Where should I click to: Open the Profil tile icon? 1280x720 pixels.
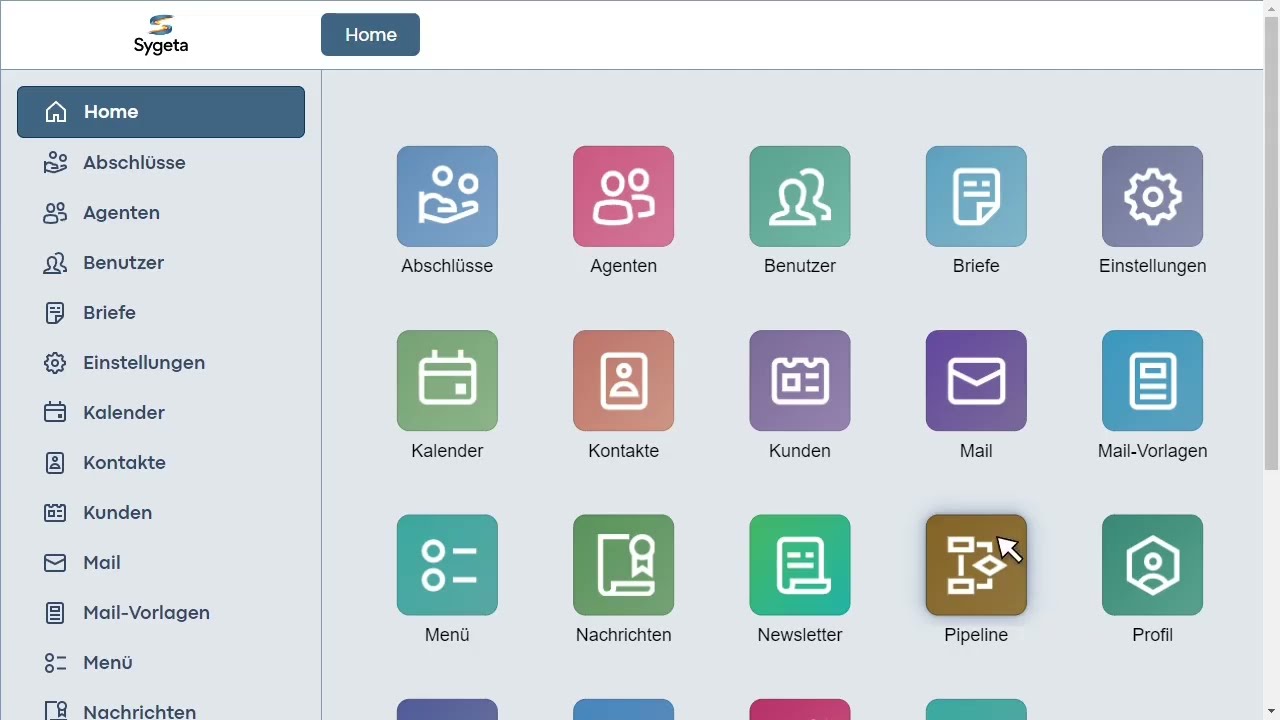point(1152,565)
